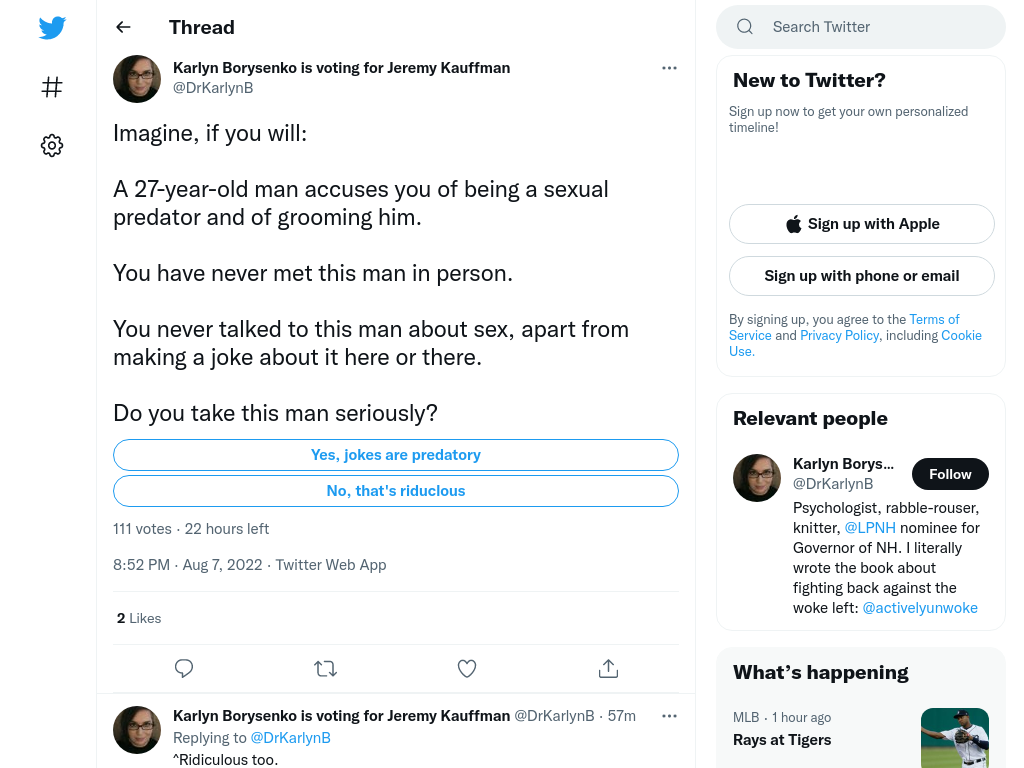Click the Twitter bird logo

[52, 27]
